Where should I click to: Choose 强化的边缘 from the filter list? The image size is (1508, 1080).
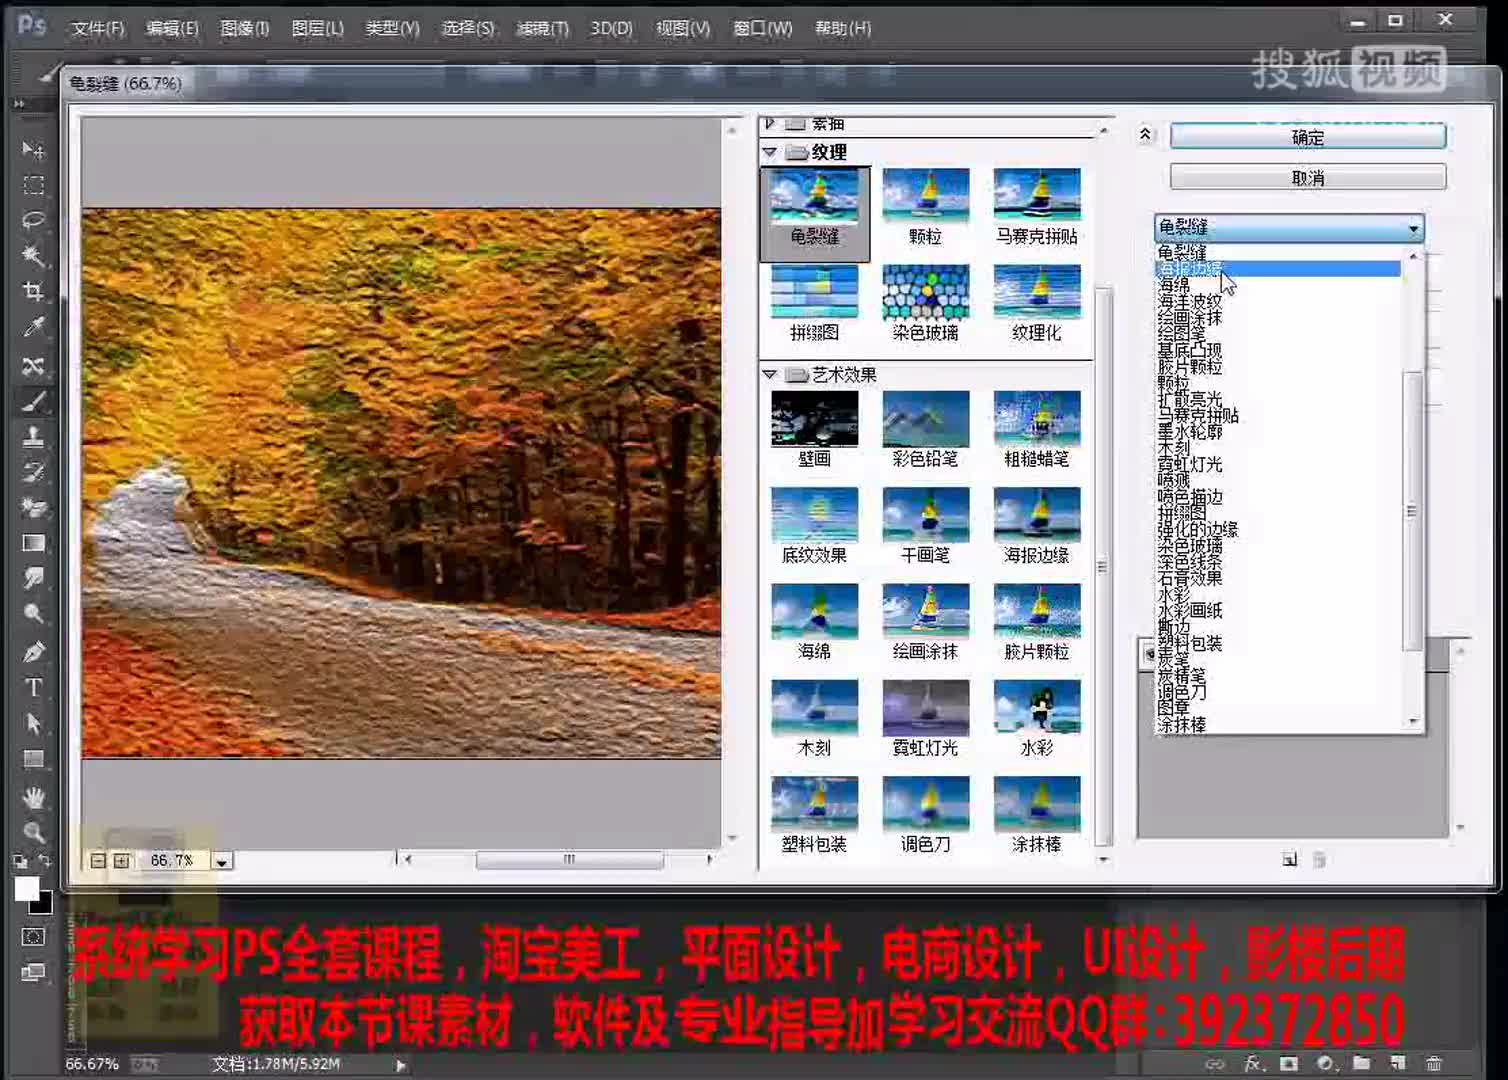tap(1198, 529)
